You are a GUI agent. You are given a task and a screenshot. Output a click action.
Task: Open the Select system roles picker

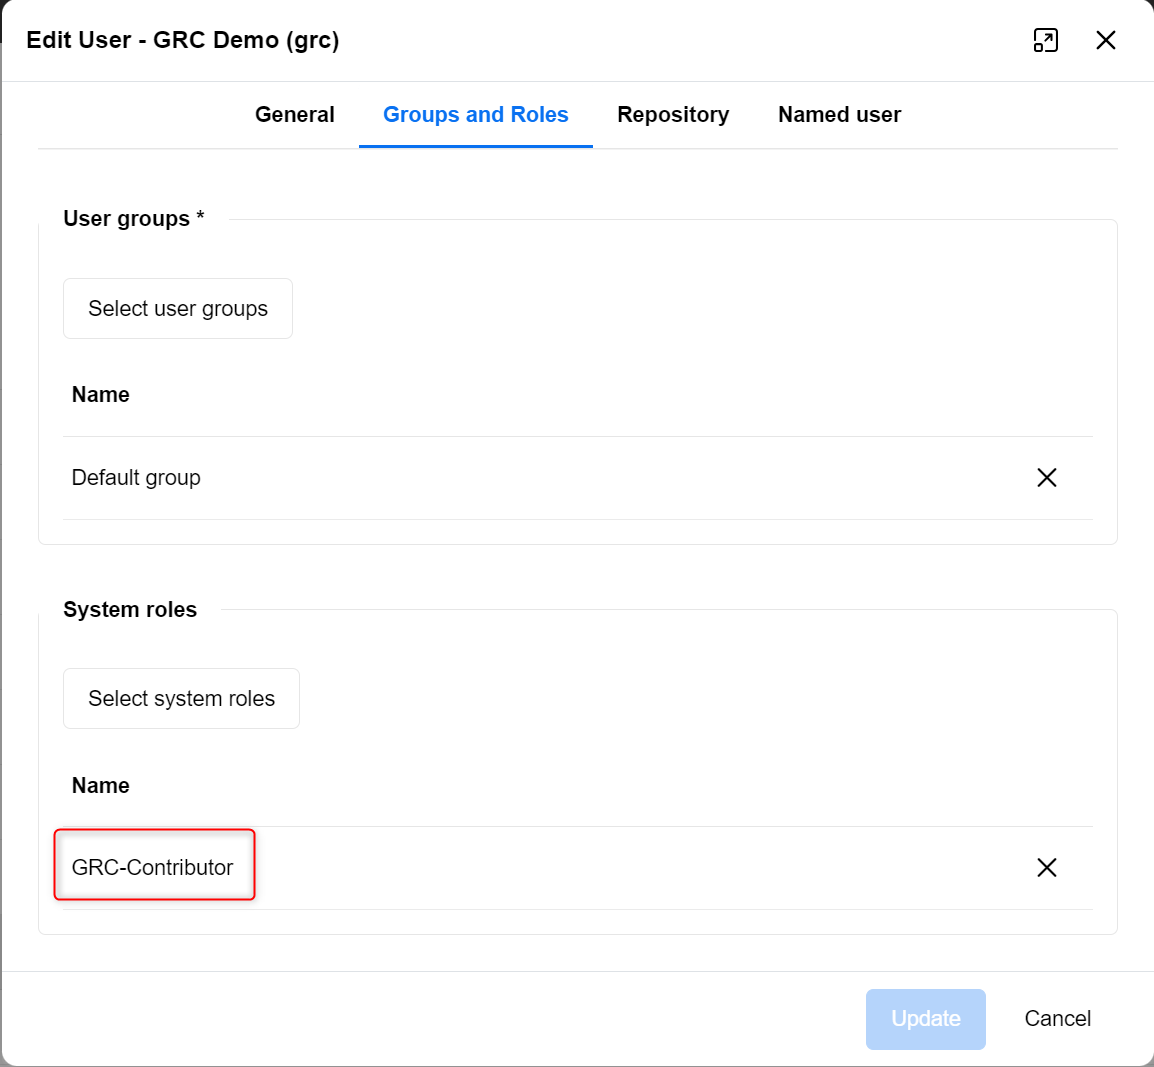point(181,699)
